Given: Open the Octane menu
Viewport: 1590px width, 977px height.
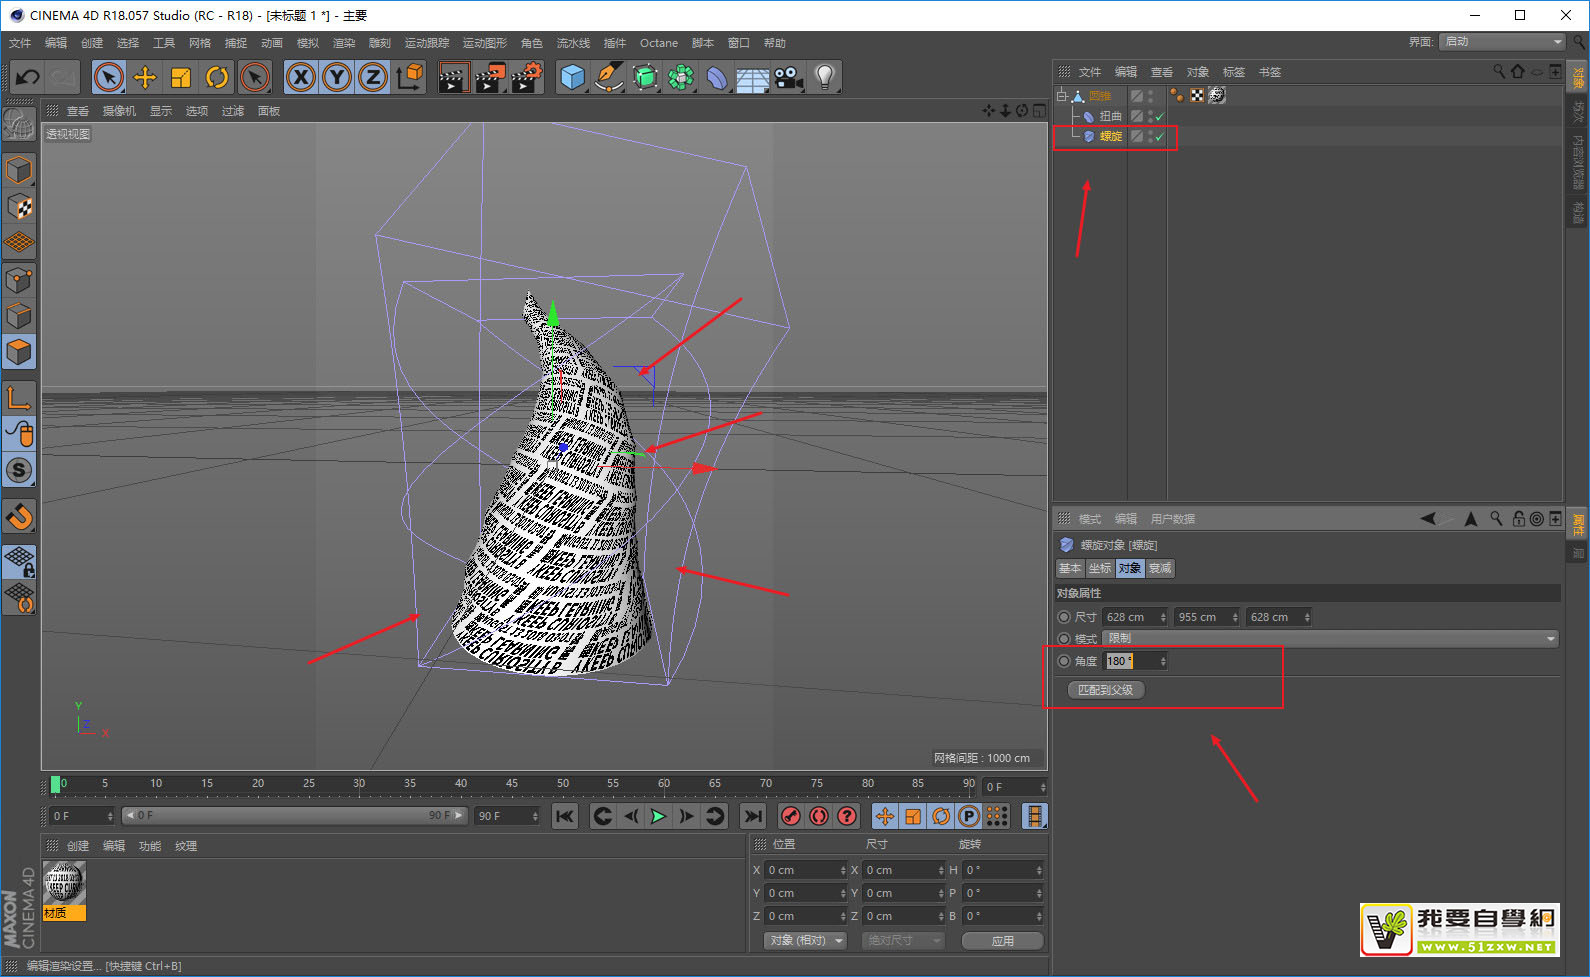Looking at the screenshot, I should point(658,43).
